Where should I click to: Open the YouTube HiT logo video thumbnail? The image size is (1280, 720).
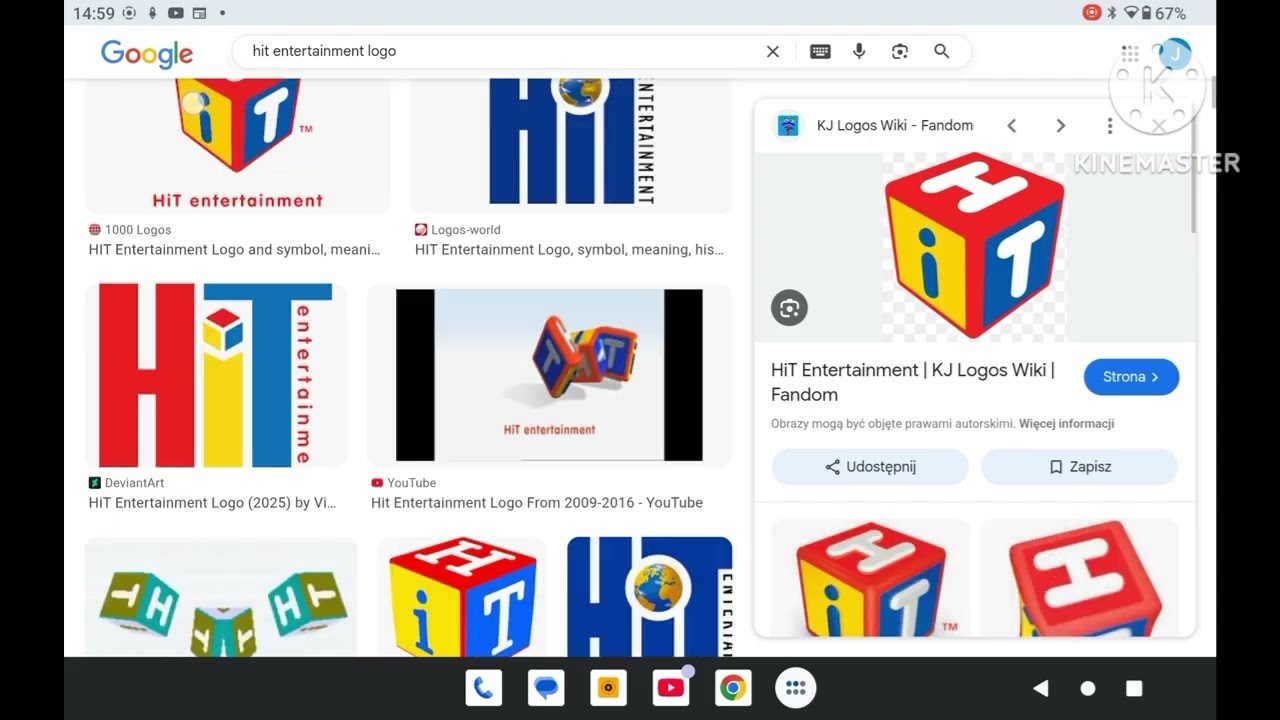[x=549, y=375]
